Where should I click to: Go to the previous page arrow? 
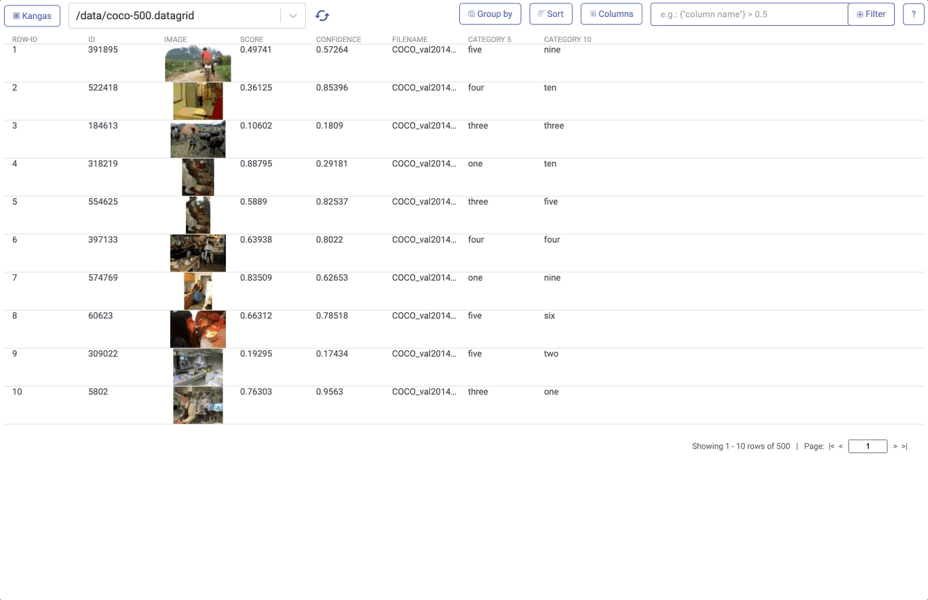841,447
